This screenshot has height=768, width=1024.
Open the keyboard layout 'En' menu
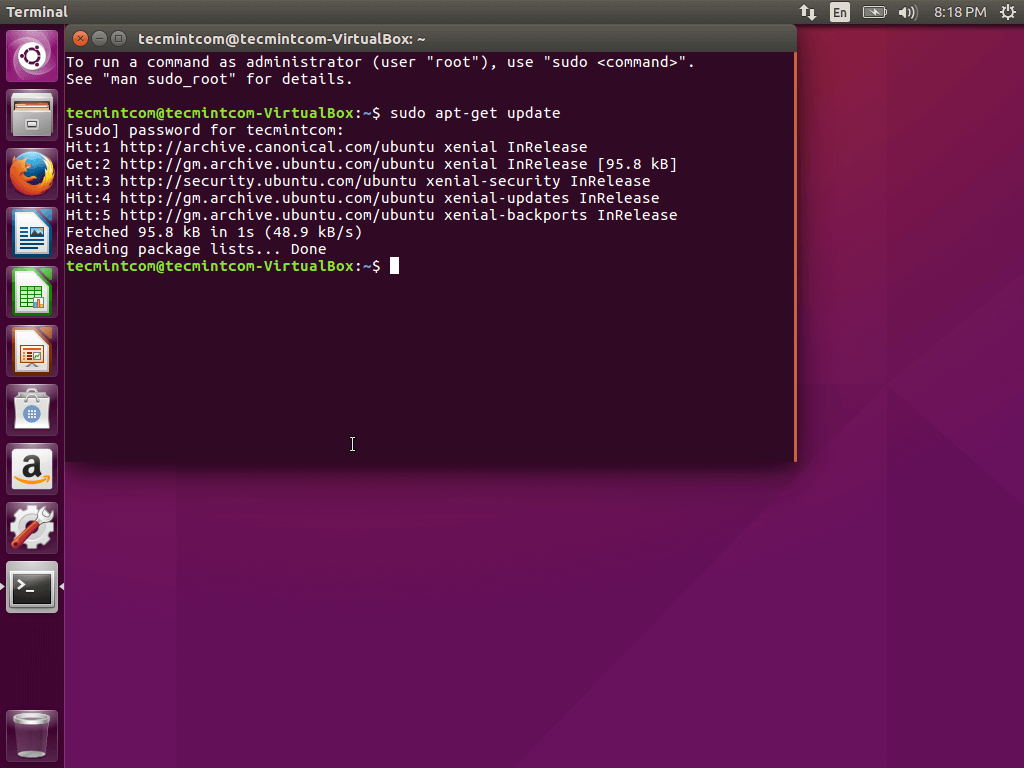(x=840, y=12)
